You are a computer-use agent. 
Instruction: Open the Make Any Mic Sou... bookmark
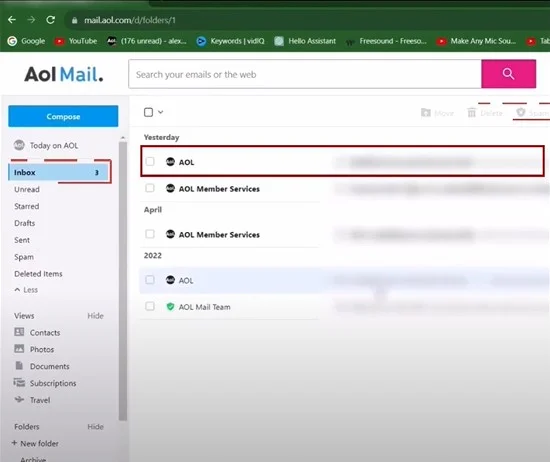tap(476, 41)
